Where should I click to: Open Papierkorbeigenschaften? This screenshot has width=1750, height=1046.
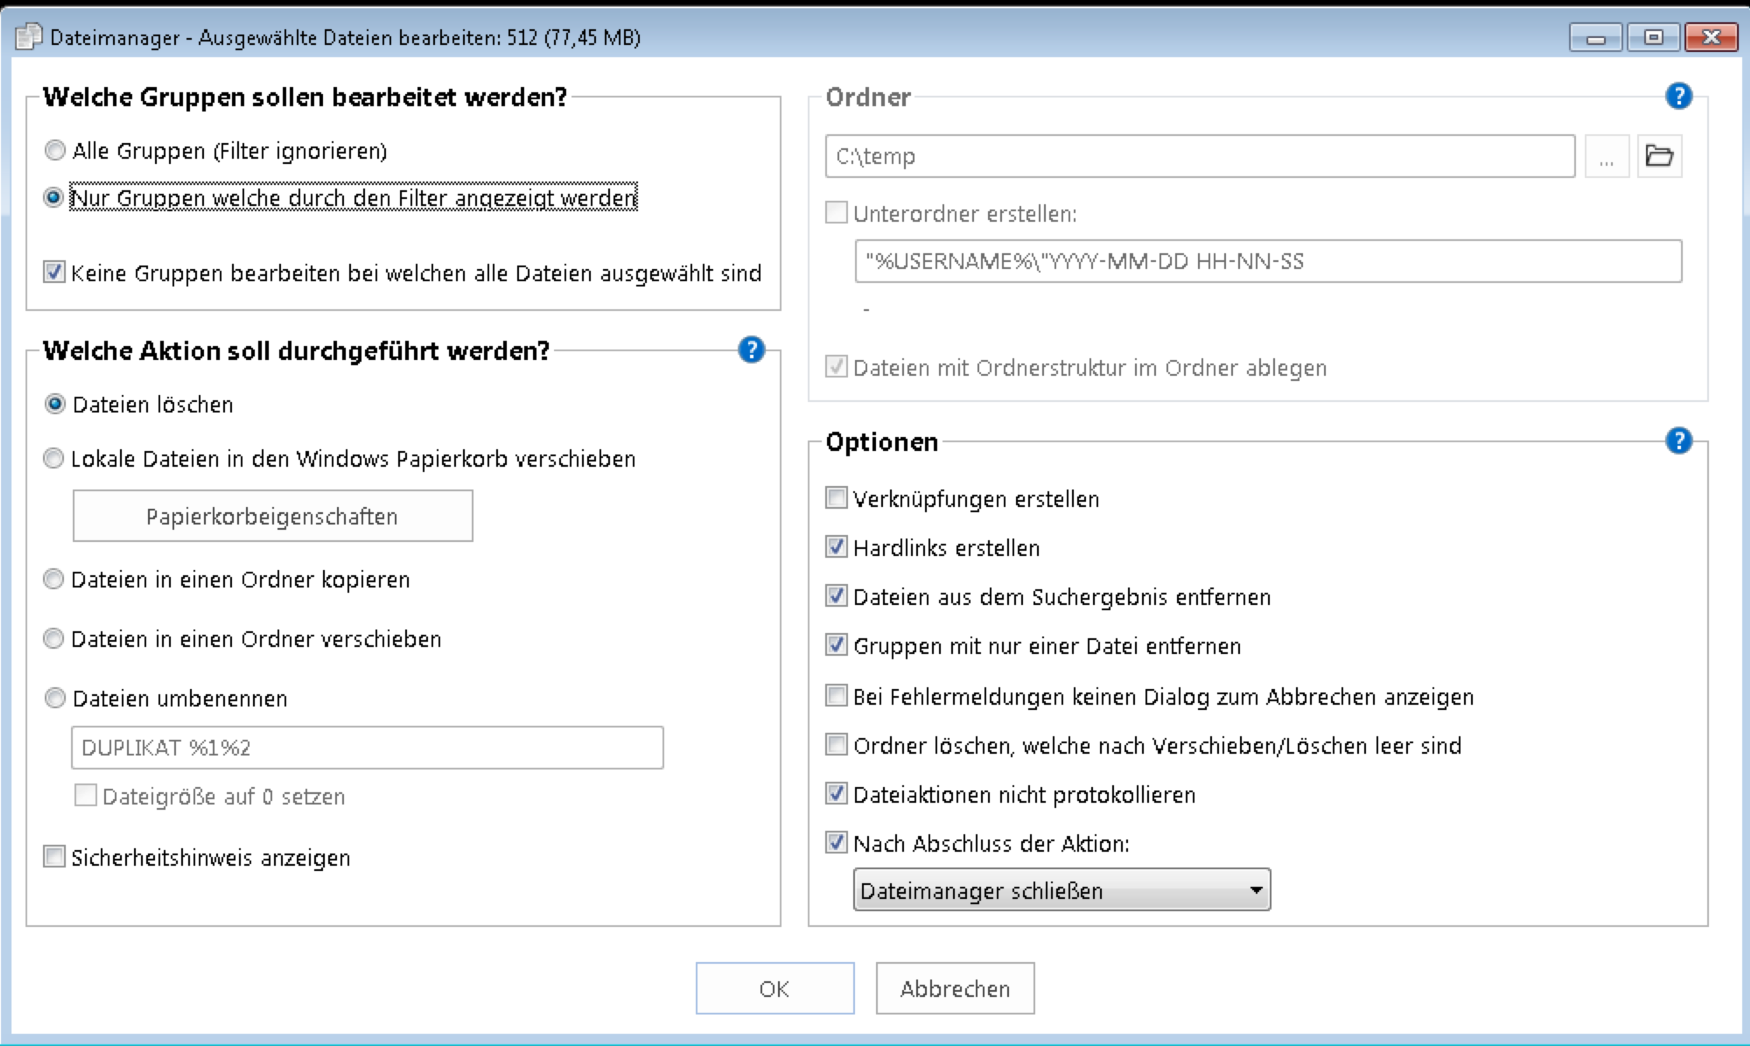coord(272,516)
